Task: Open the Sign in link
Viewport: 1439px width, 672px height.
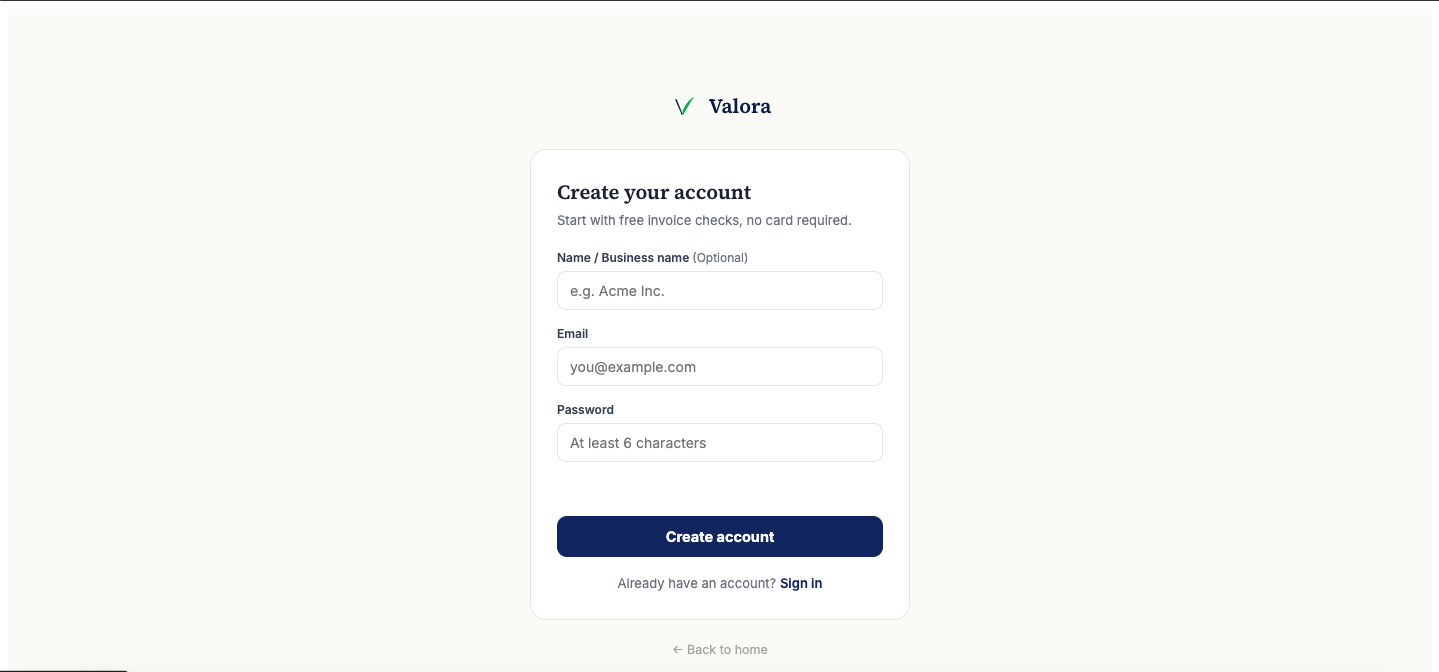Action: point(801,584)
